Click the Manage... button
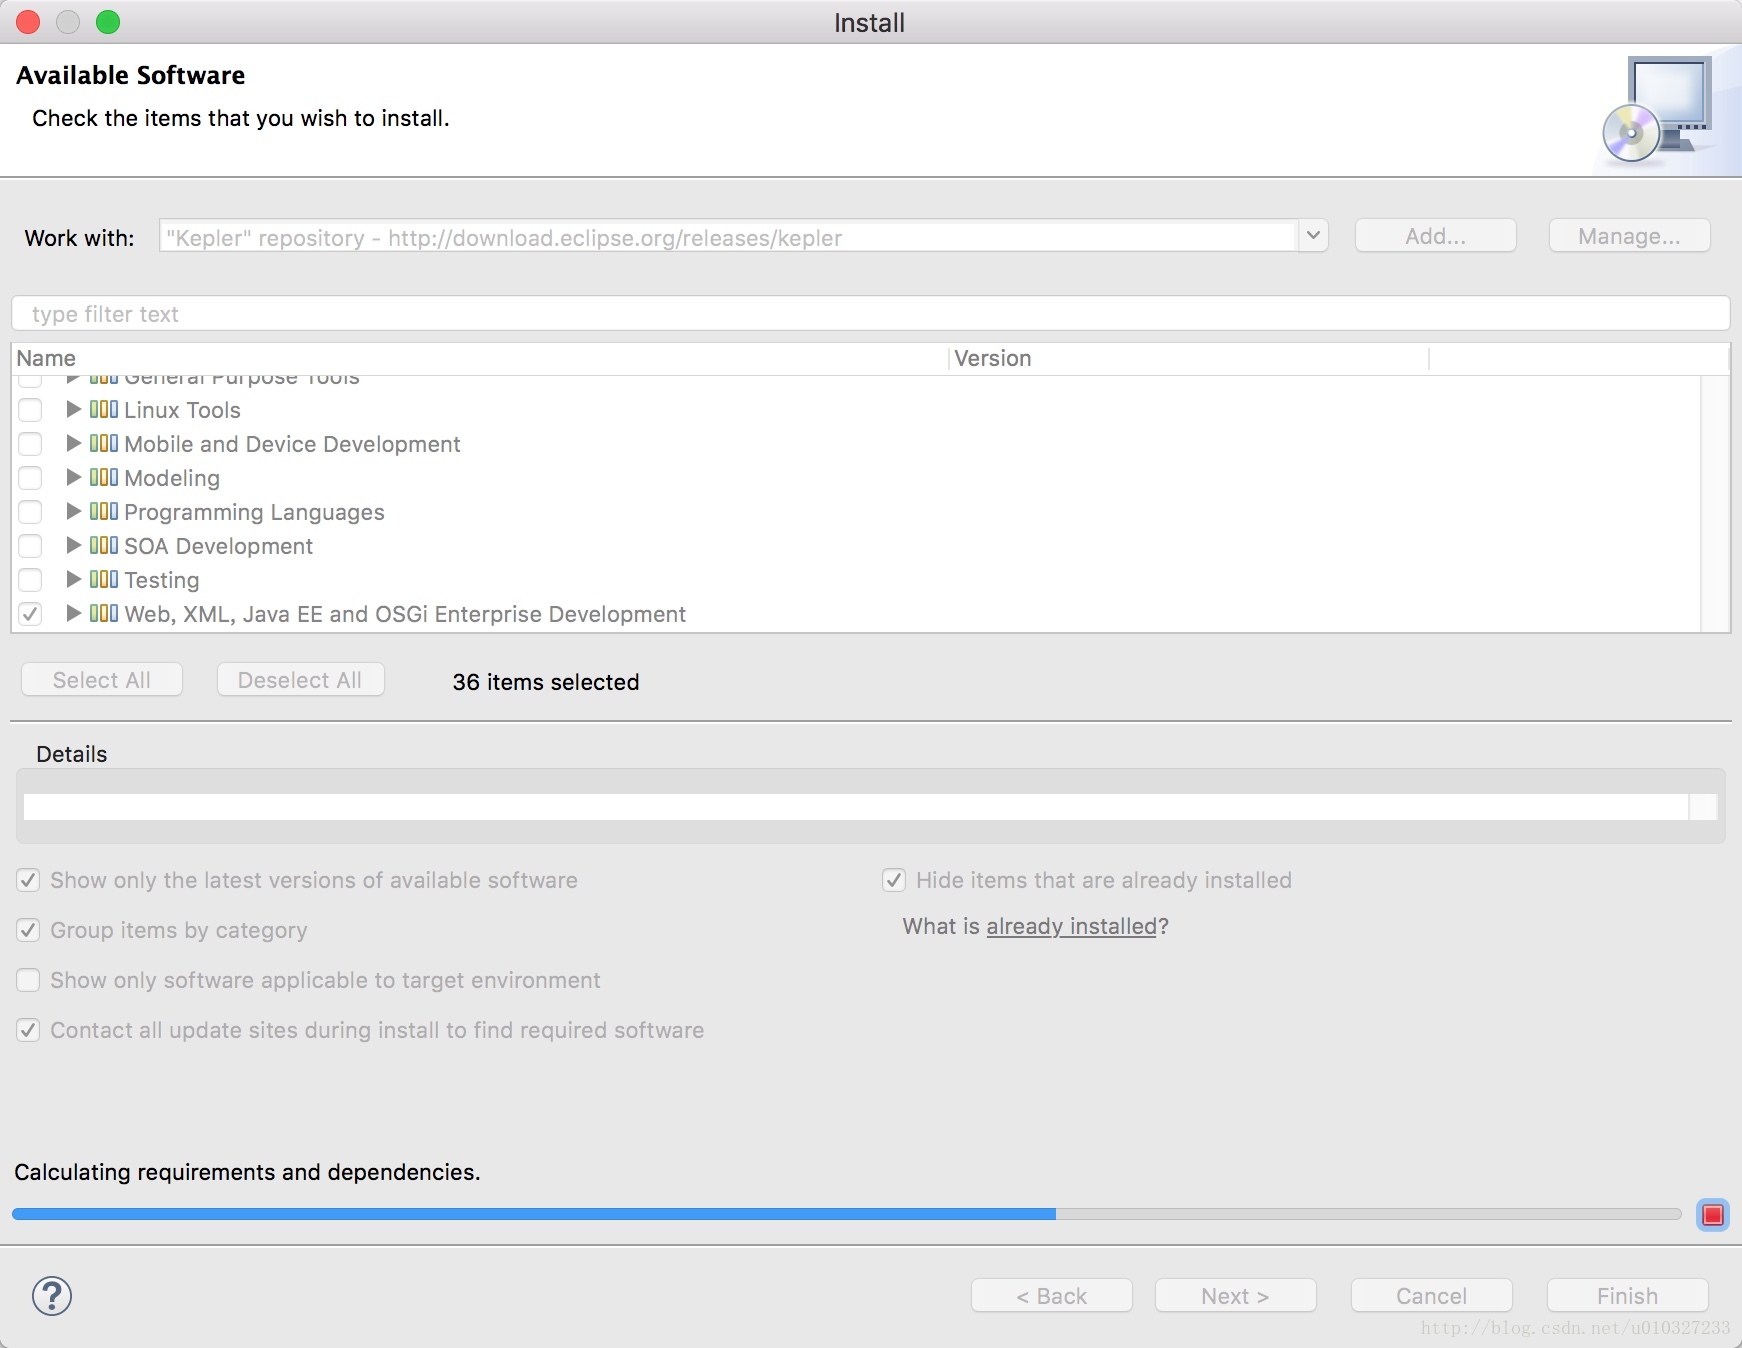Viewport: 1742px width, 1348px height. [x=1629, y=236]
